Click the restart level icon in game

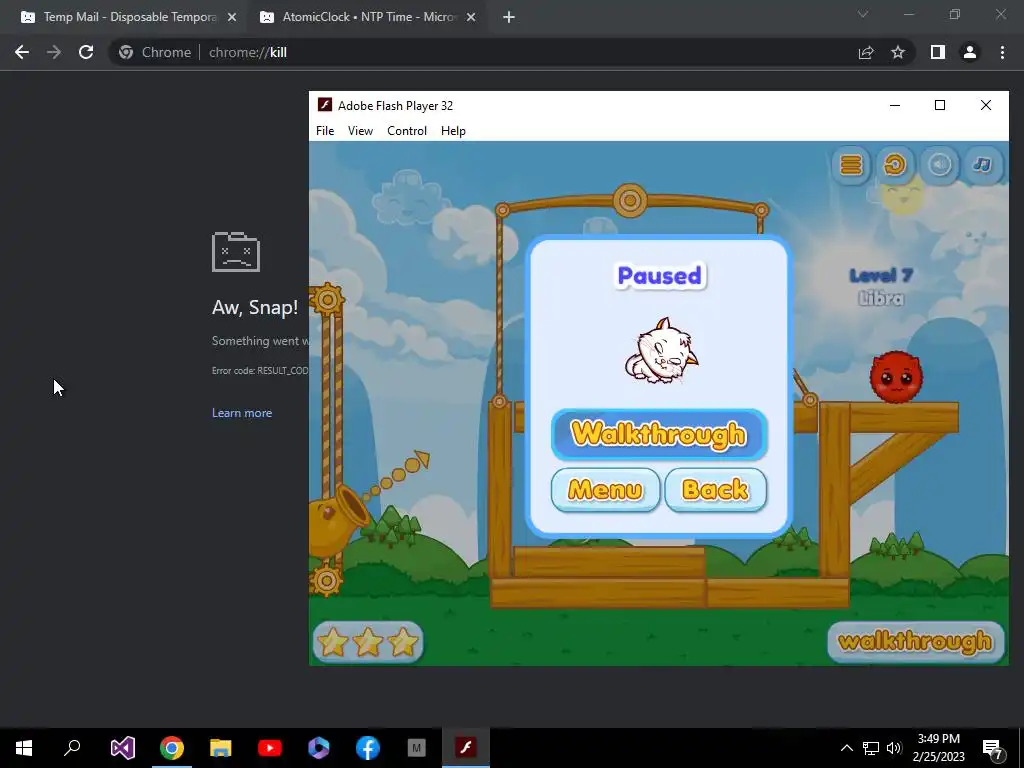coord(895,165)
